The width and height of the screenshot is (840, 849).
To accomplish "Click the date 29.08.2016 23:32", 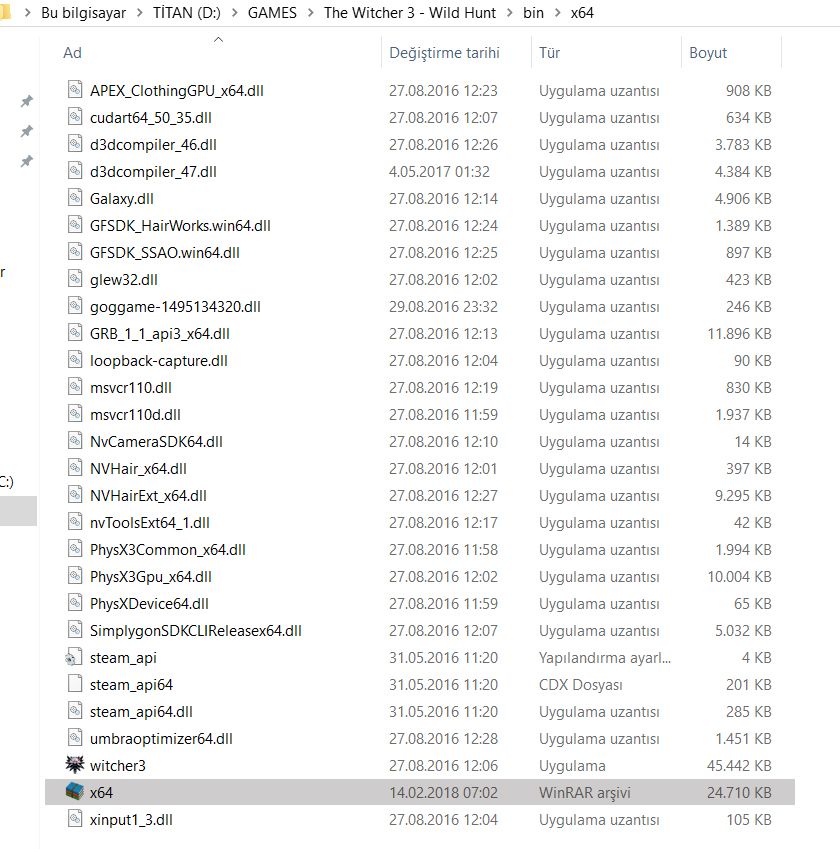I will click(x=443, y=306).
